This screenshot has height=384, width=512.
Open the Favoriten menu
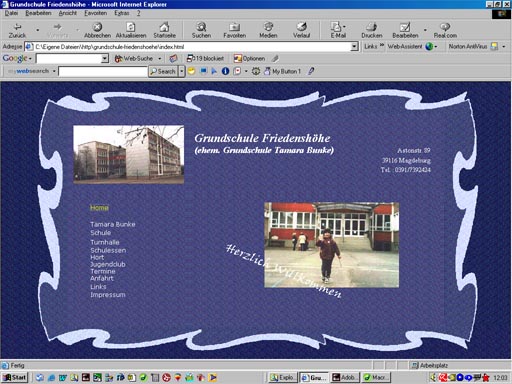click(96, 13)
